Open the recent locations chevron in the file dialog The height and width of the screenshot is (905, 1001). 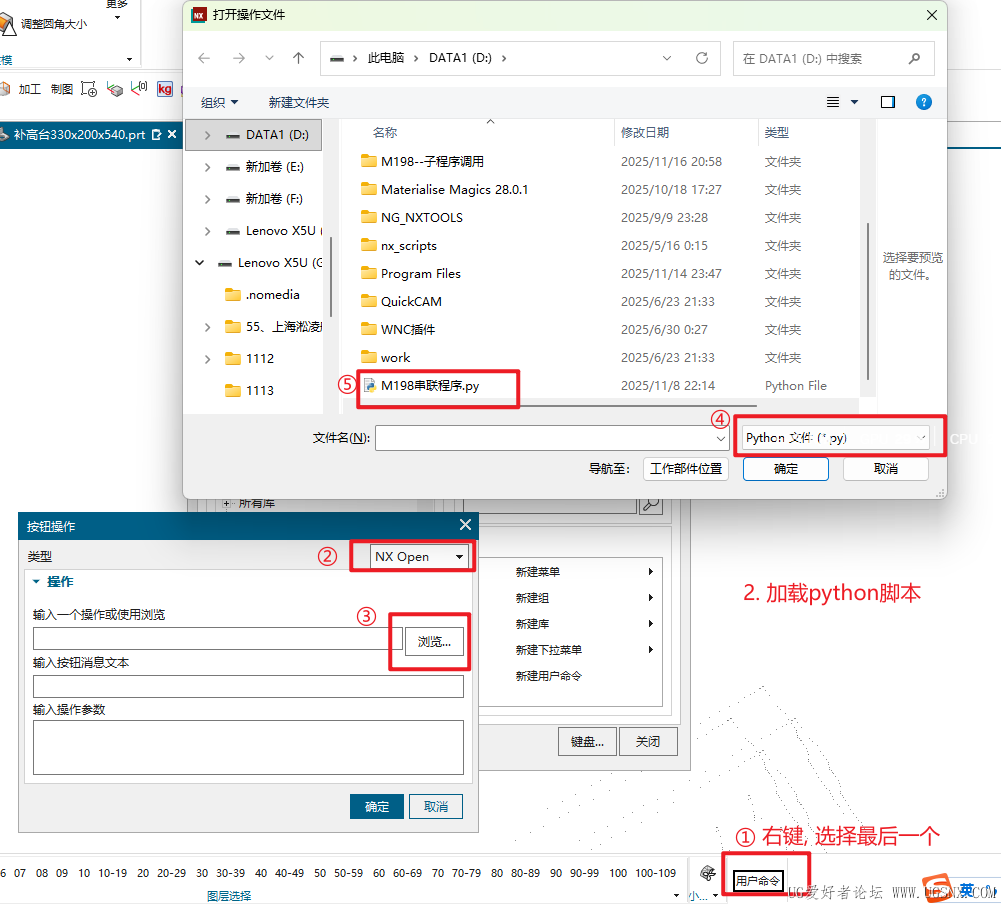(x=269, y=58)
